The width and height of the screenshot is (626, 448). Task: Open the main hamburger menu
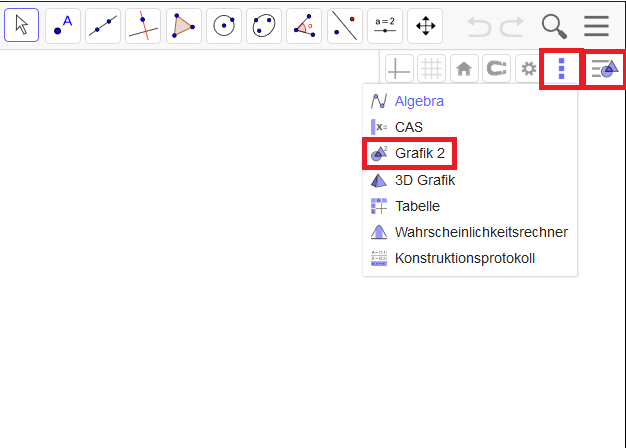596,26
